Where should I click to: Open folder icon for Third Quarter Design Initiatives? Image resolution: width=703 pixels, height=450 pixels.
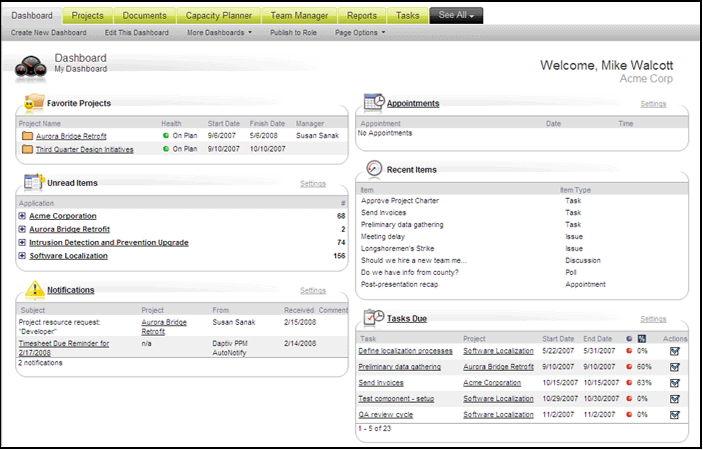[x=27, y=149]
